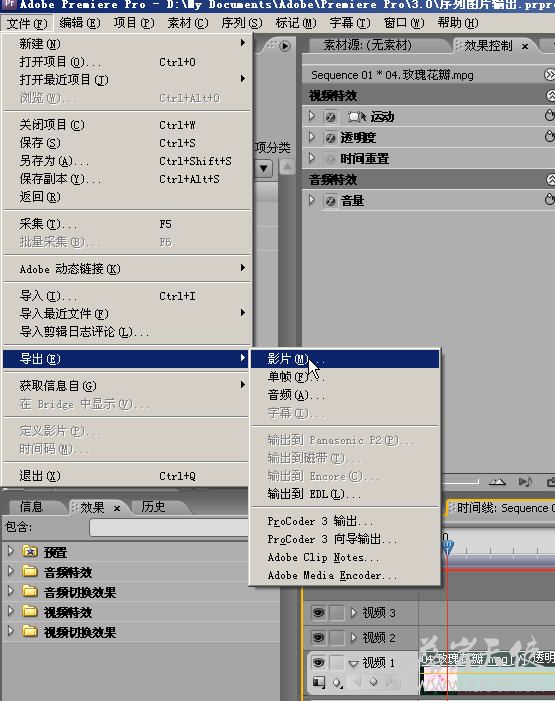Reset the 透明度 effect parameters
Viewport: 555px width, 701px height.
(x=550, y=136)
